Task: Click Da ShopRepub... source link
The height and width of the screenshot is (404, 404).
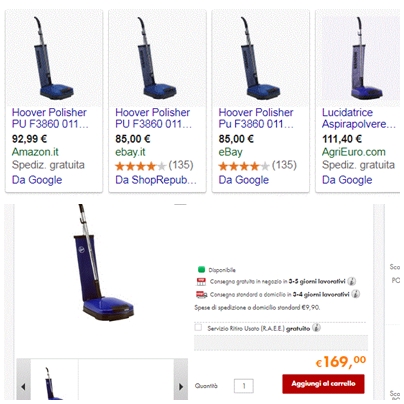Action: [x=156, y=180]
